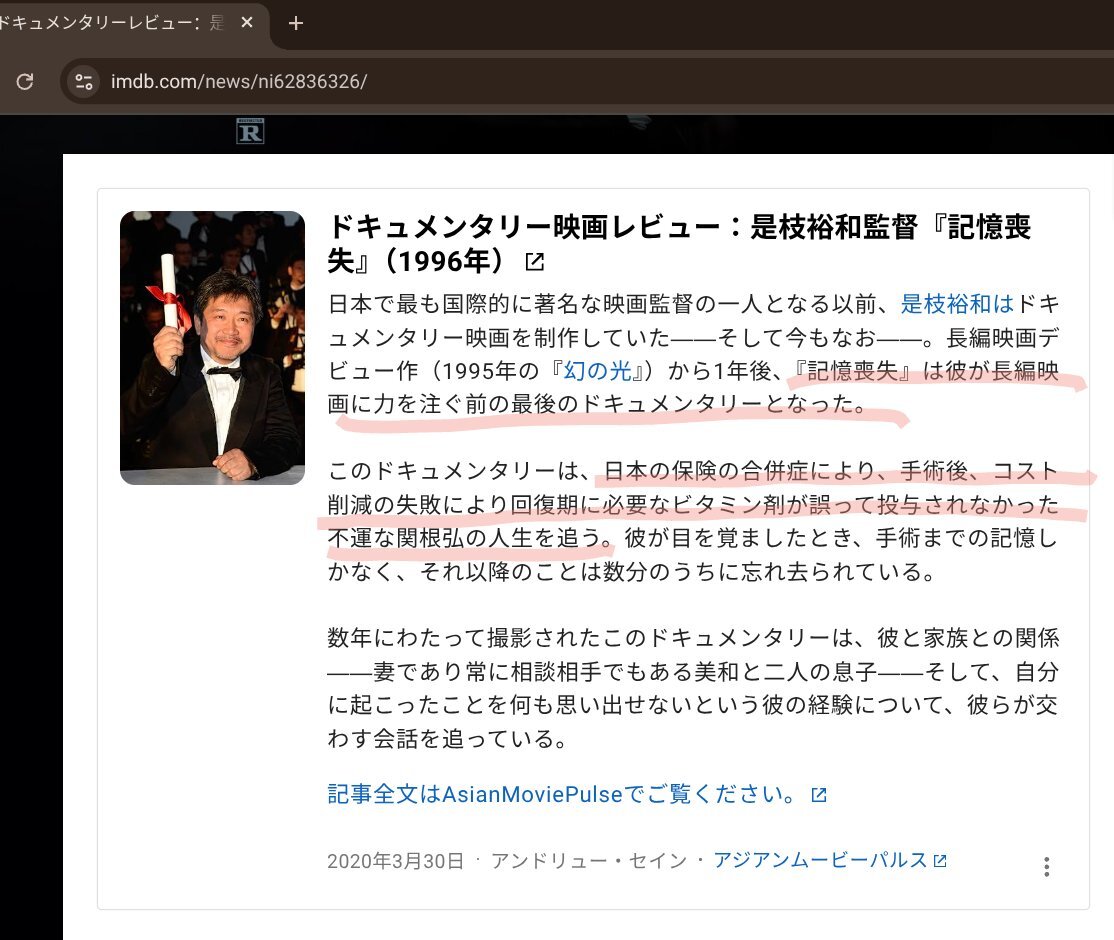Click external link icon after アジアンムービーパルス
Viewport: 1114px width, 940px height.
940,860
